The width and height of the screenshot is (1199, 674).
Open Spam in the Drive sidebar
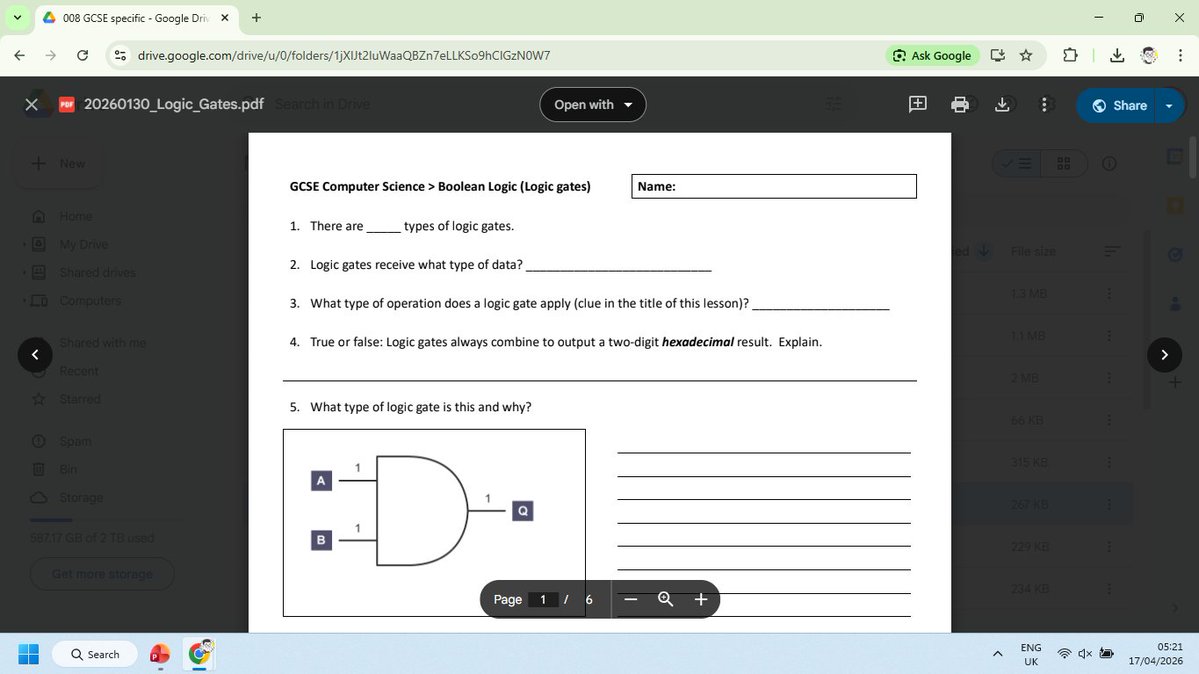coord(75,441)
